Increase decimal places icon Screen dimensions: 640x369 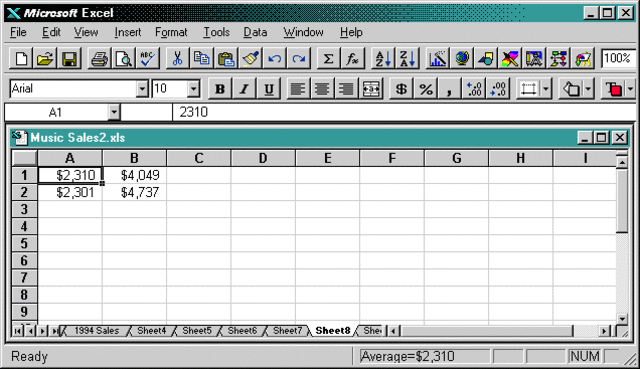coord(474,89)
